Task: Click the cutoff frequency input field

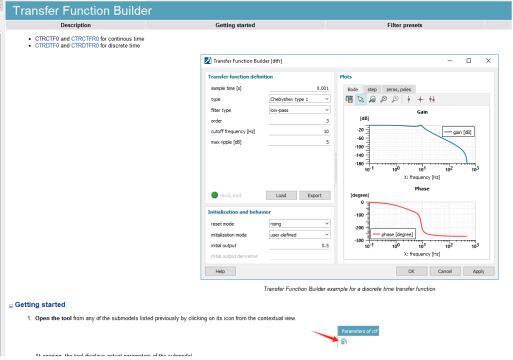Action: (x=299, y=131)
